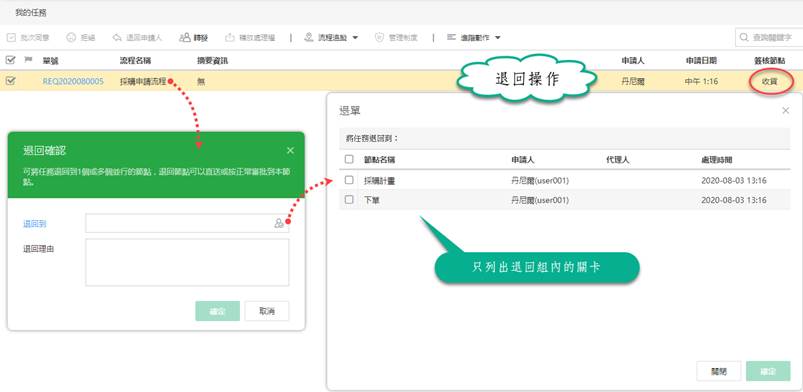
Task: Click the 簽核節點 column header
Action: click(x=769, y=60)
